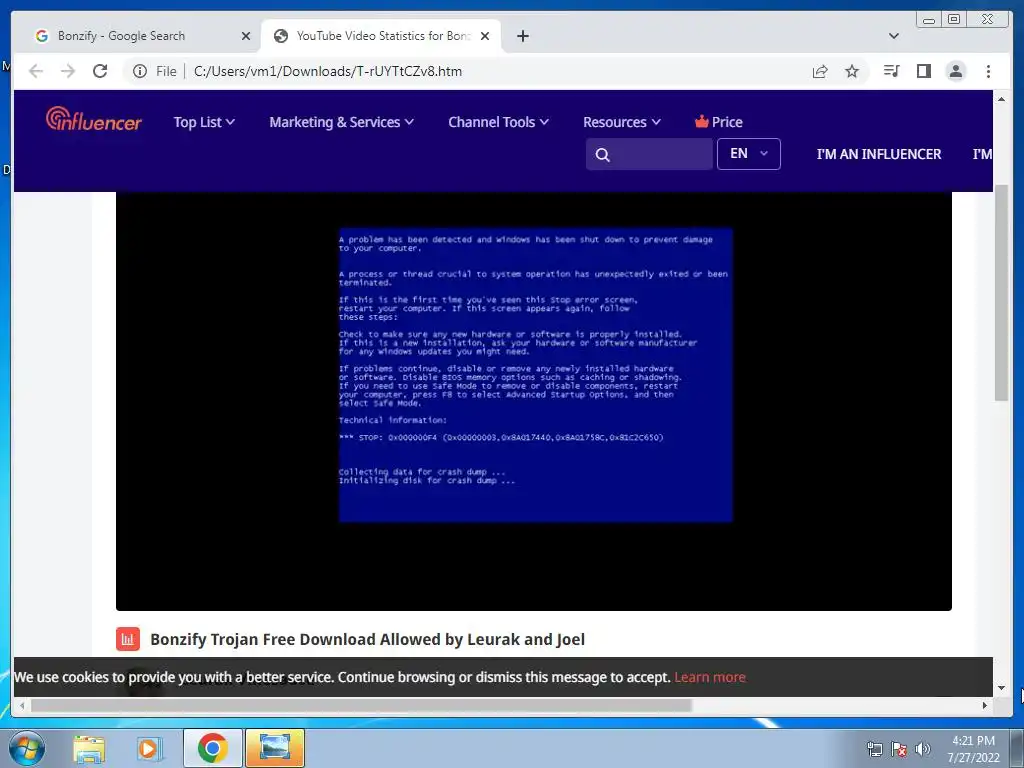Click horizontal scroll right arrow
The image size is (1024, 768).
[985, 705]
